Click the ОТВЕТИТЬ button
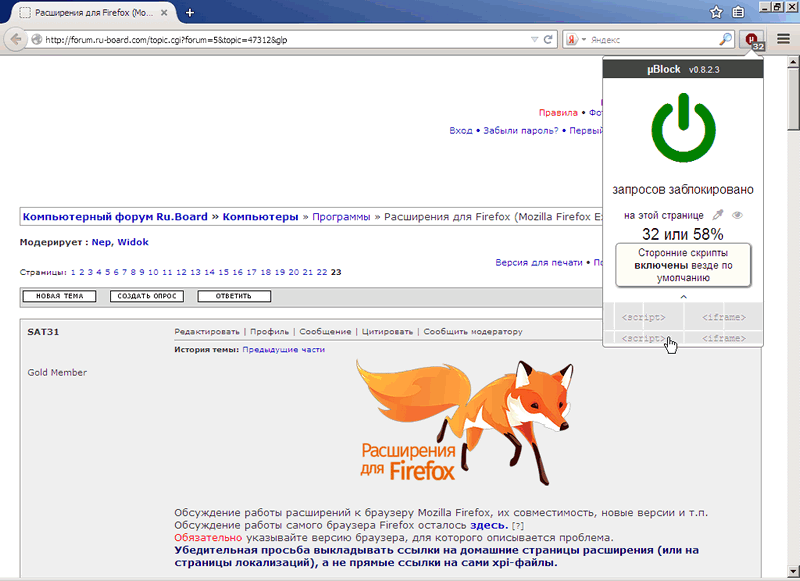The width and height of the screenshot is (800, 581). [x=234, y=296]
